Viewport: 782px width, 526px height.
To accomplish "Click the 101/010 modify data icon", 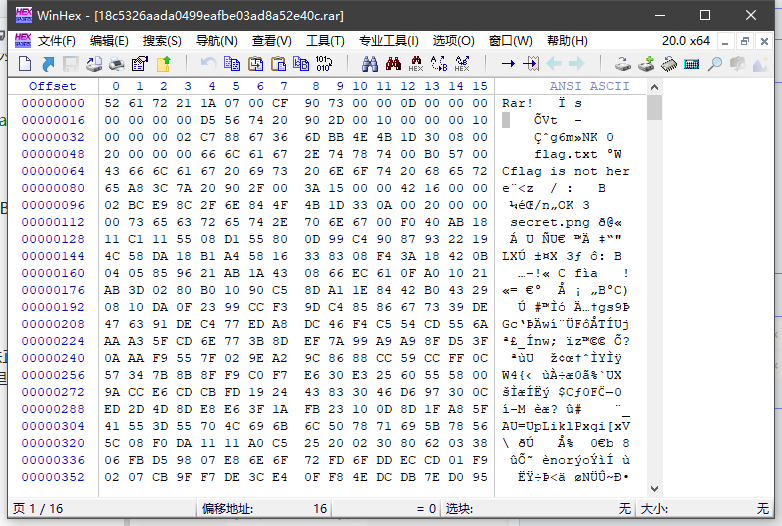I will [x=324, y=64].
